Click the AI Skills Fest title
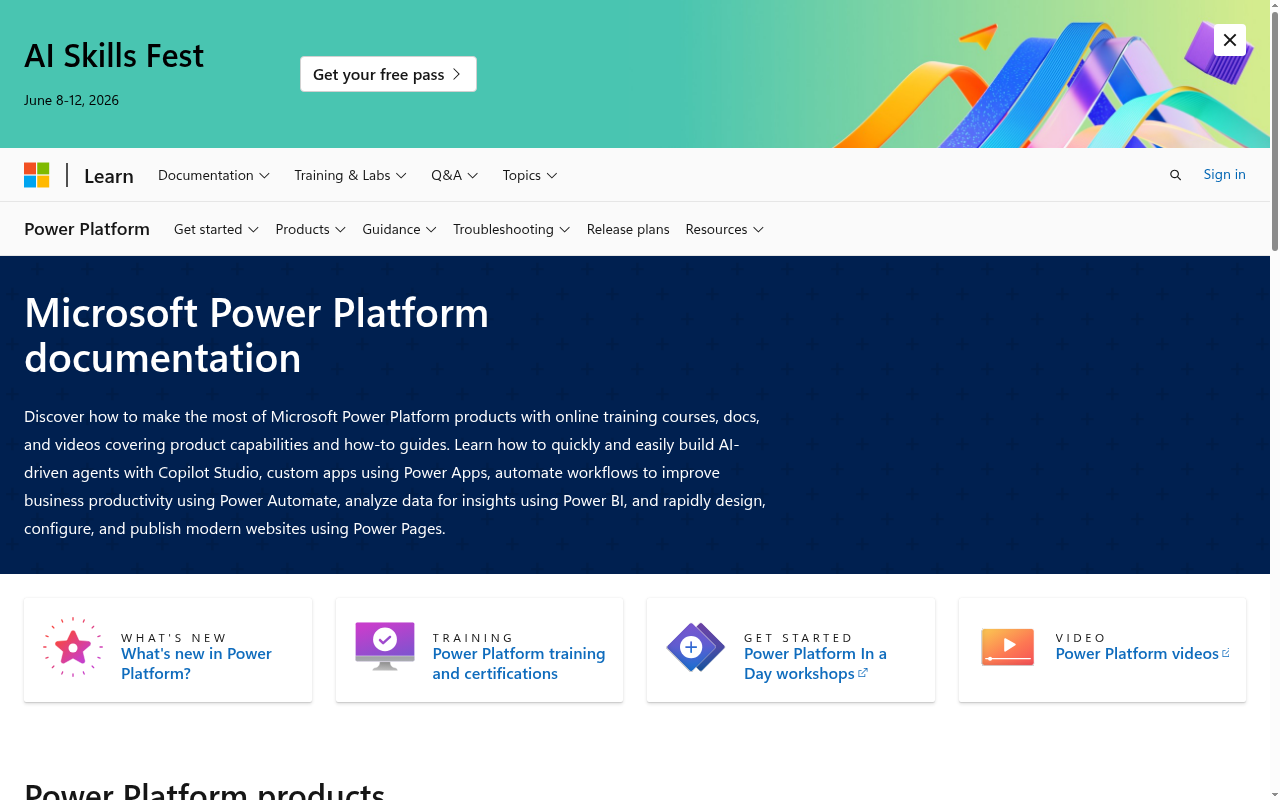This screenshot has width=1280, height=800. click(114, 55)
